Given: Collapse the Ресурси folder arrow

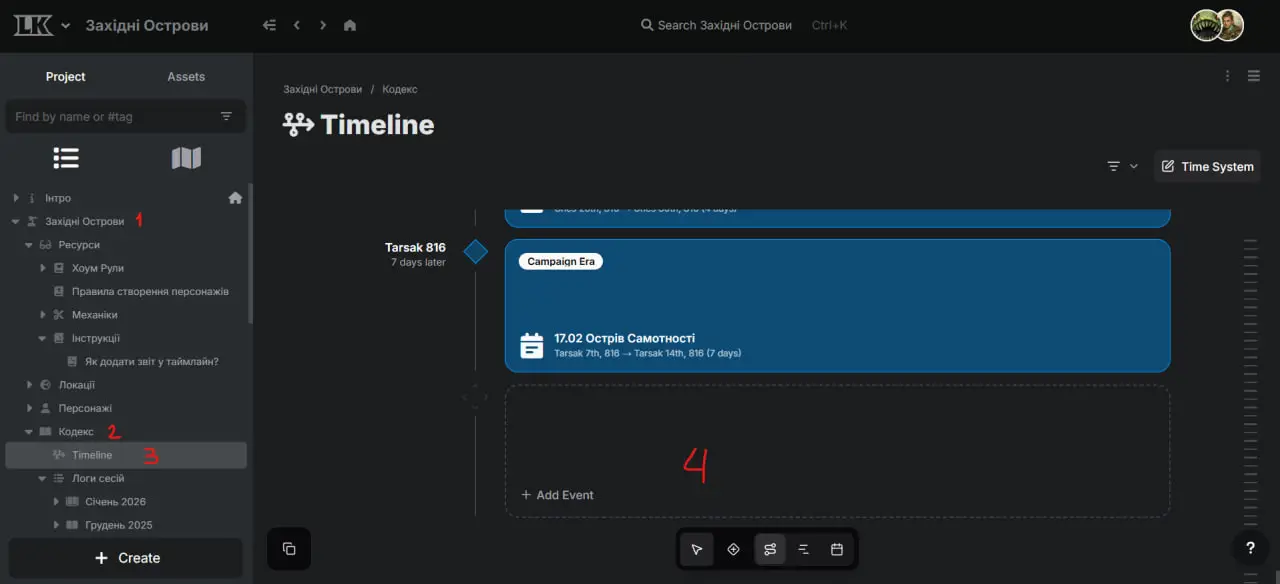Looking at the screenshot, I should coord(29,245).
